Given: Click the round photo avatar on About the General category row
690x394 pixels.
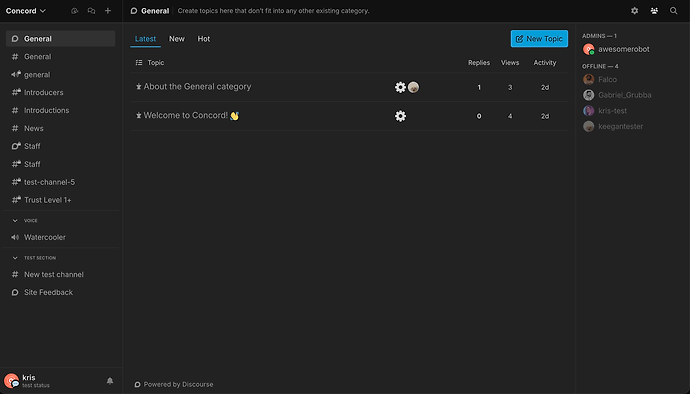Looking at the screenshot, I should pyautogui.click(x=413, y=87).
